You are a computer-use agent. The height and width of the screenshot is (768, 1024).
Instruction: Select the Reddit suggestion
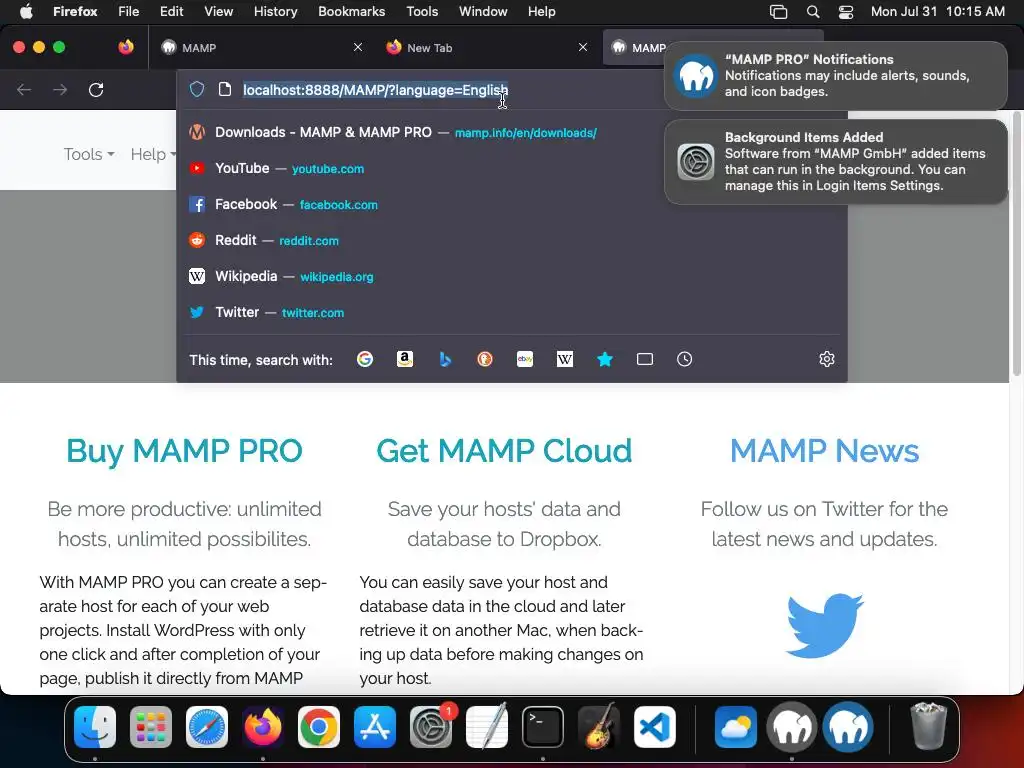tap(511, 240)
